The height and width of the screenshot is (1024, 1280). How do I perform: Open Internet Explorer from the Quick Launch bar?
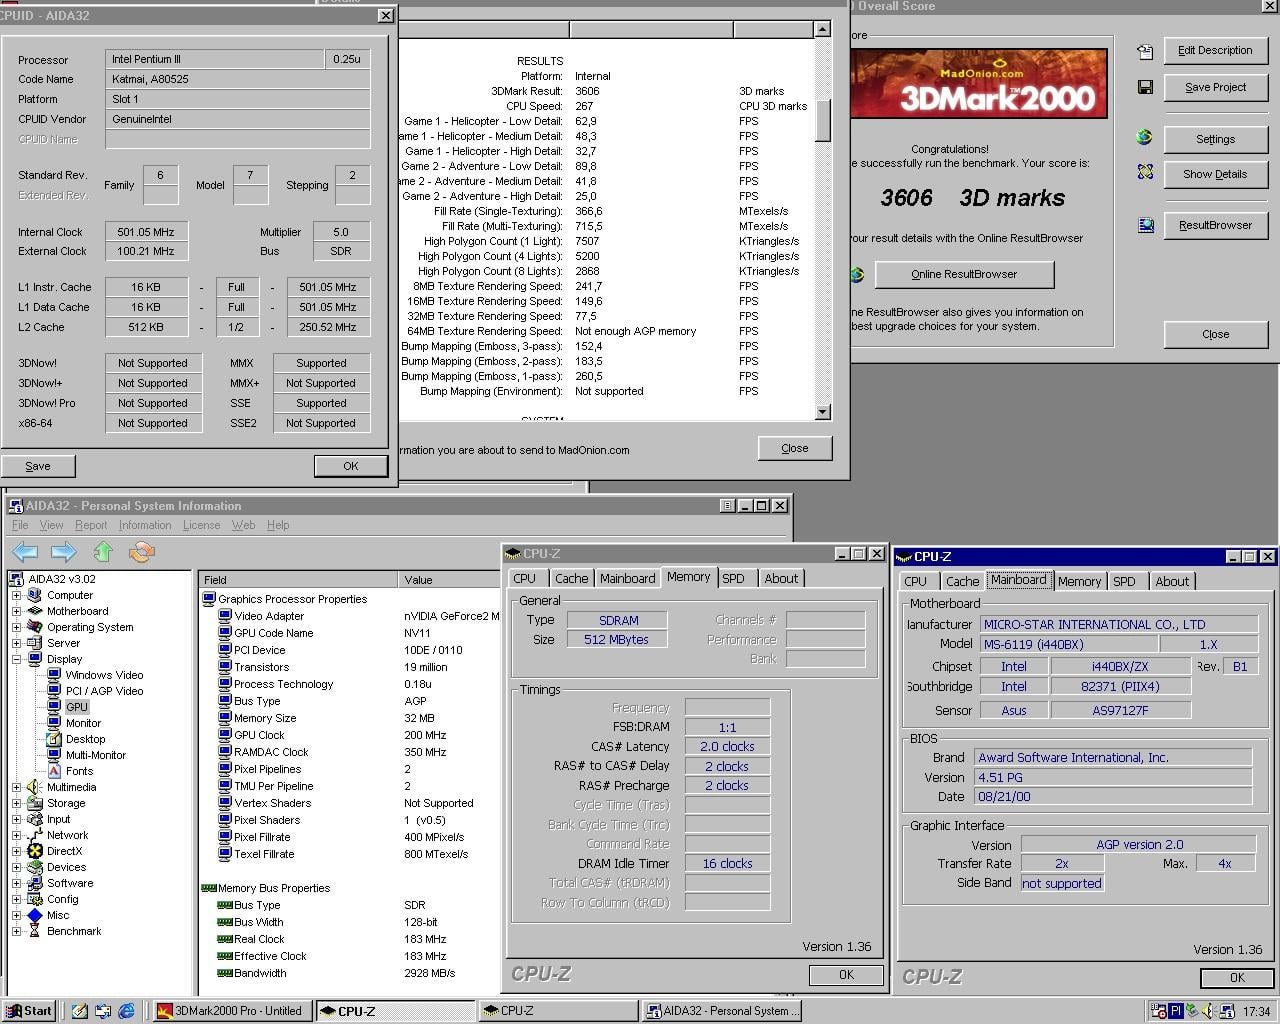(x=125, y=1011)
